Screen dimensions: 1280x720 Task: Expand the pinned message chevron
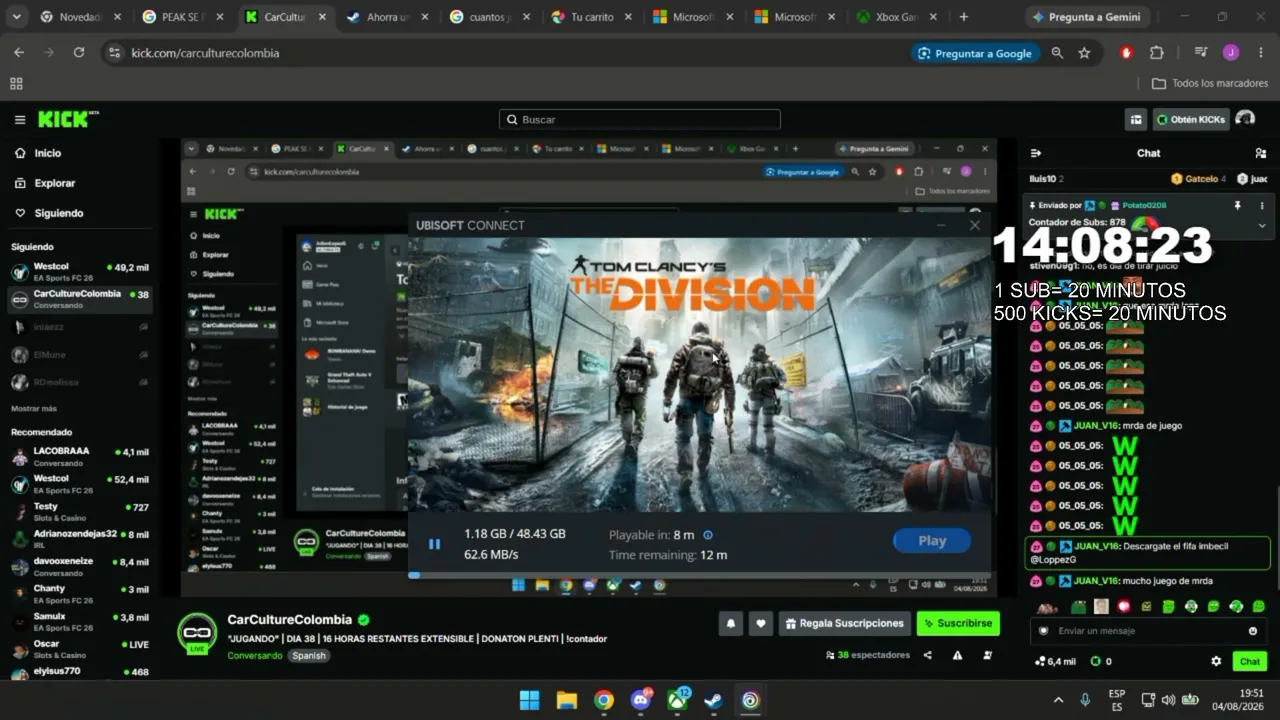point(1262,225)
